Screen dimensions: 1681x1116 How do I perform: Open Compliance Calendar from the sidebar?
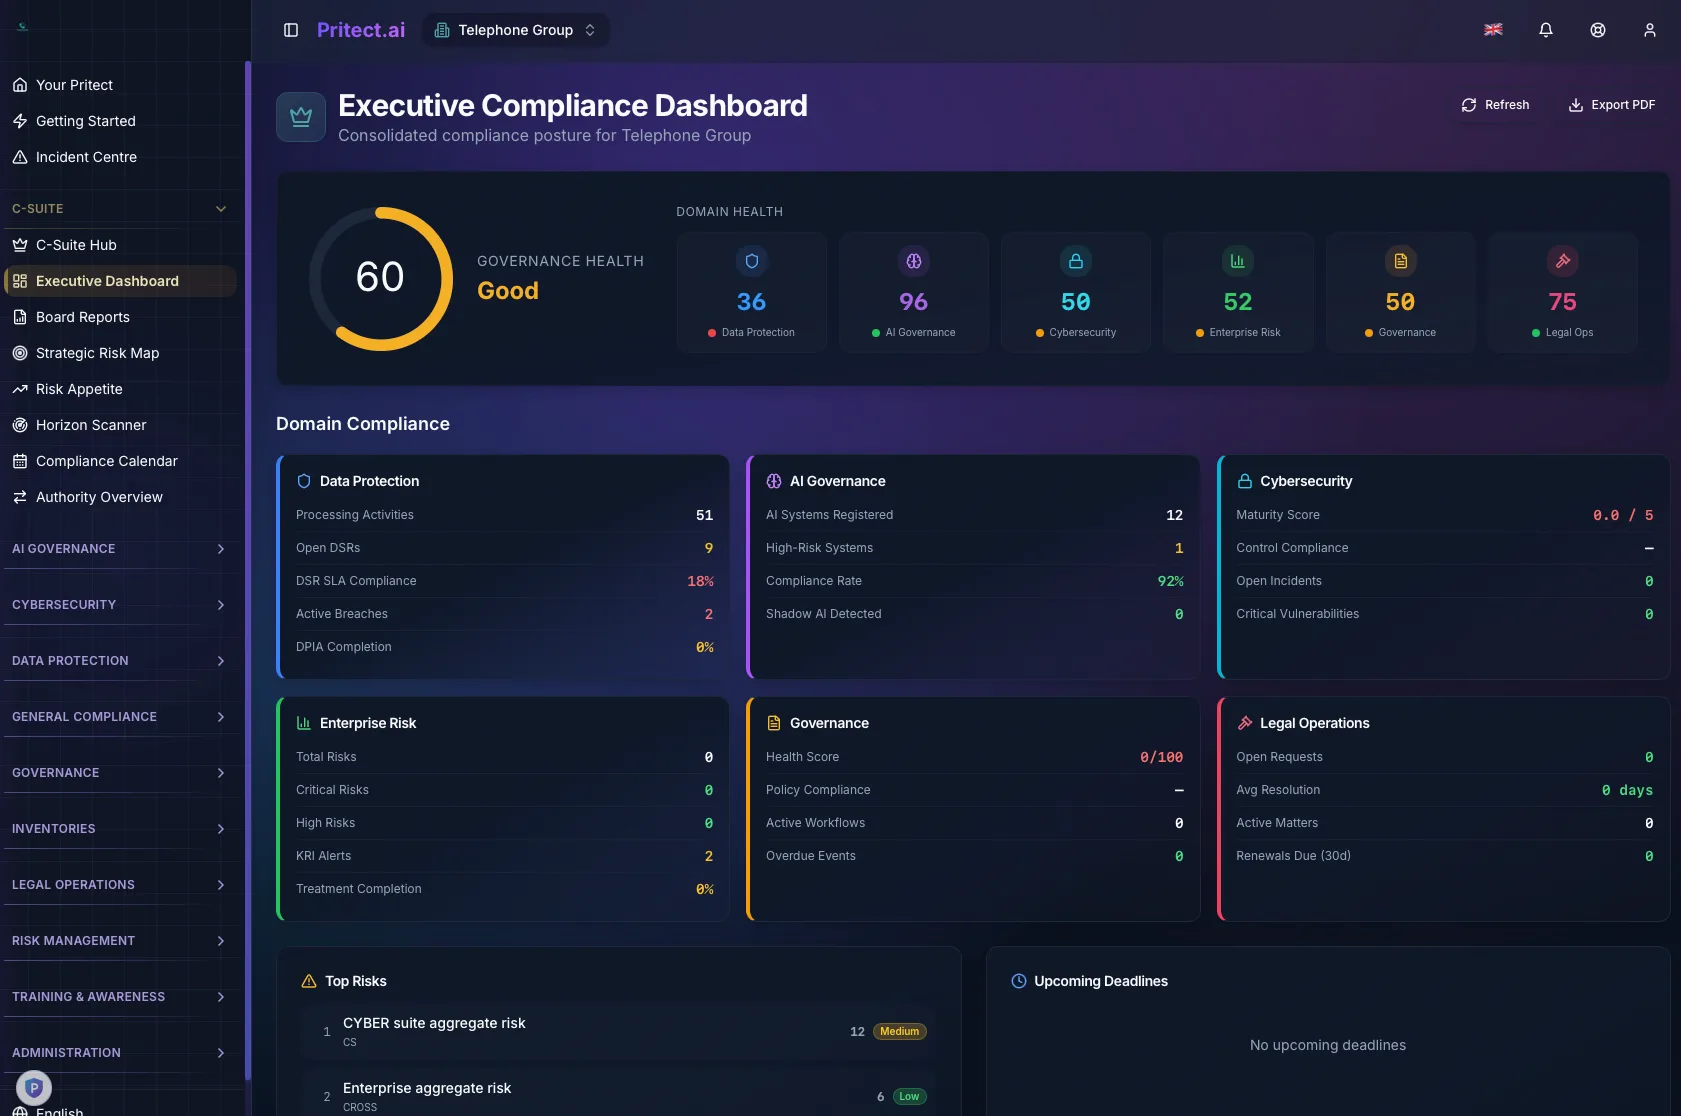pyautogui.click(x=120, y=461)
